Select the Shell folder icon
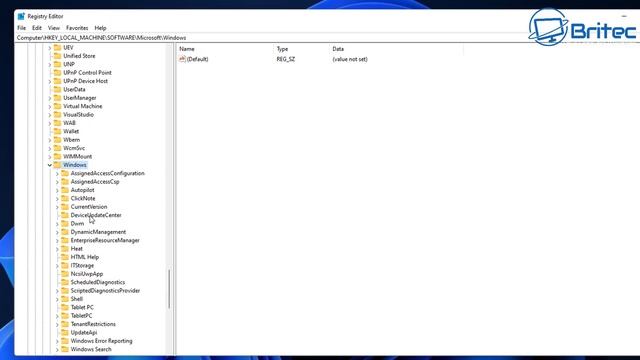The width and height of the screenshot is (640, 360). (65, 299)
